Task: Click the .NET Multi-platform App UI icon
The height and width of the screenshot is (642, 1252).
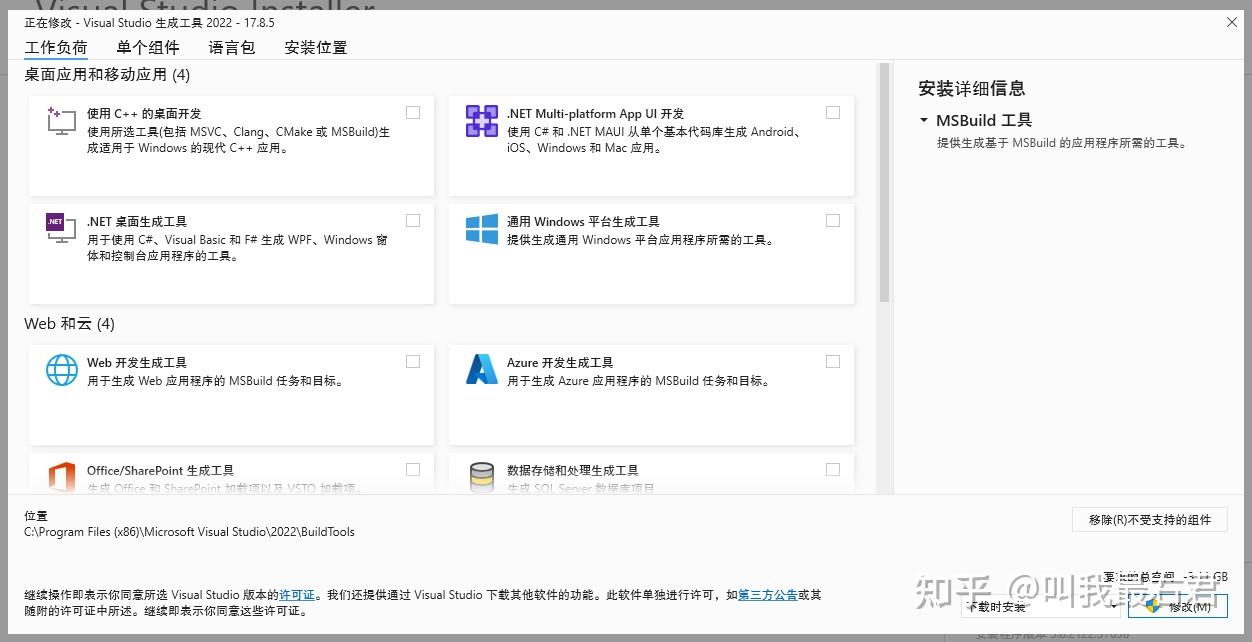Action: pyautogui.click(x=481, y=120)
